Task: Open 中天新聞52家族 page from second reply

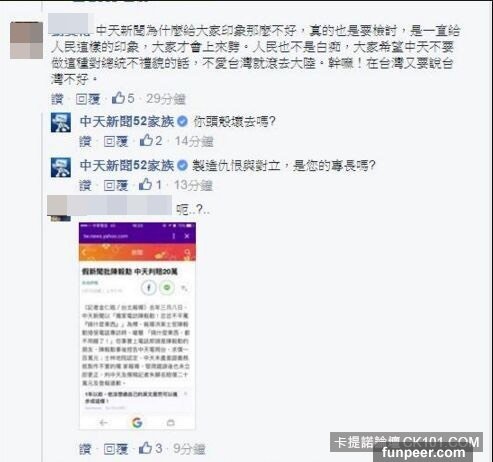Action: [127, 165]
